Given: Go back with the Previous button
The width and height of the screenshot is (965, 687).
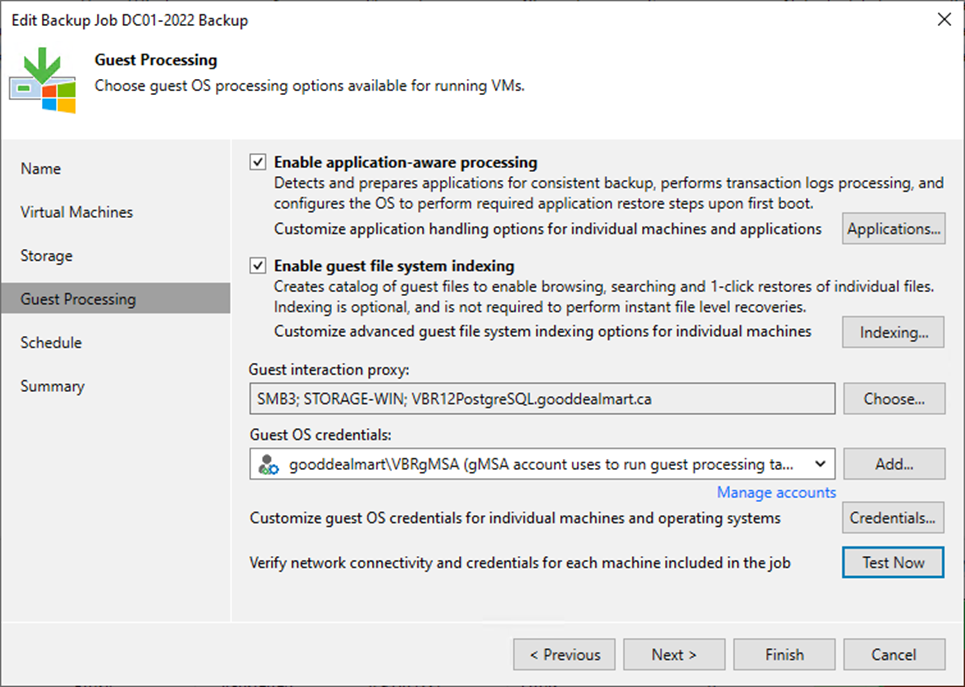Looking at the screenshot, I should (x=564, y=654).
